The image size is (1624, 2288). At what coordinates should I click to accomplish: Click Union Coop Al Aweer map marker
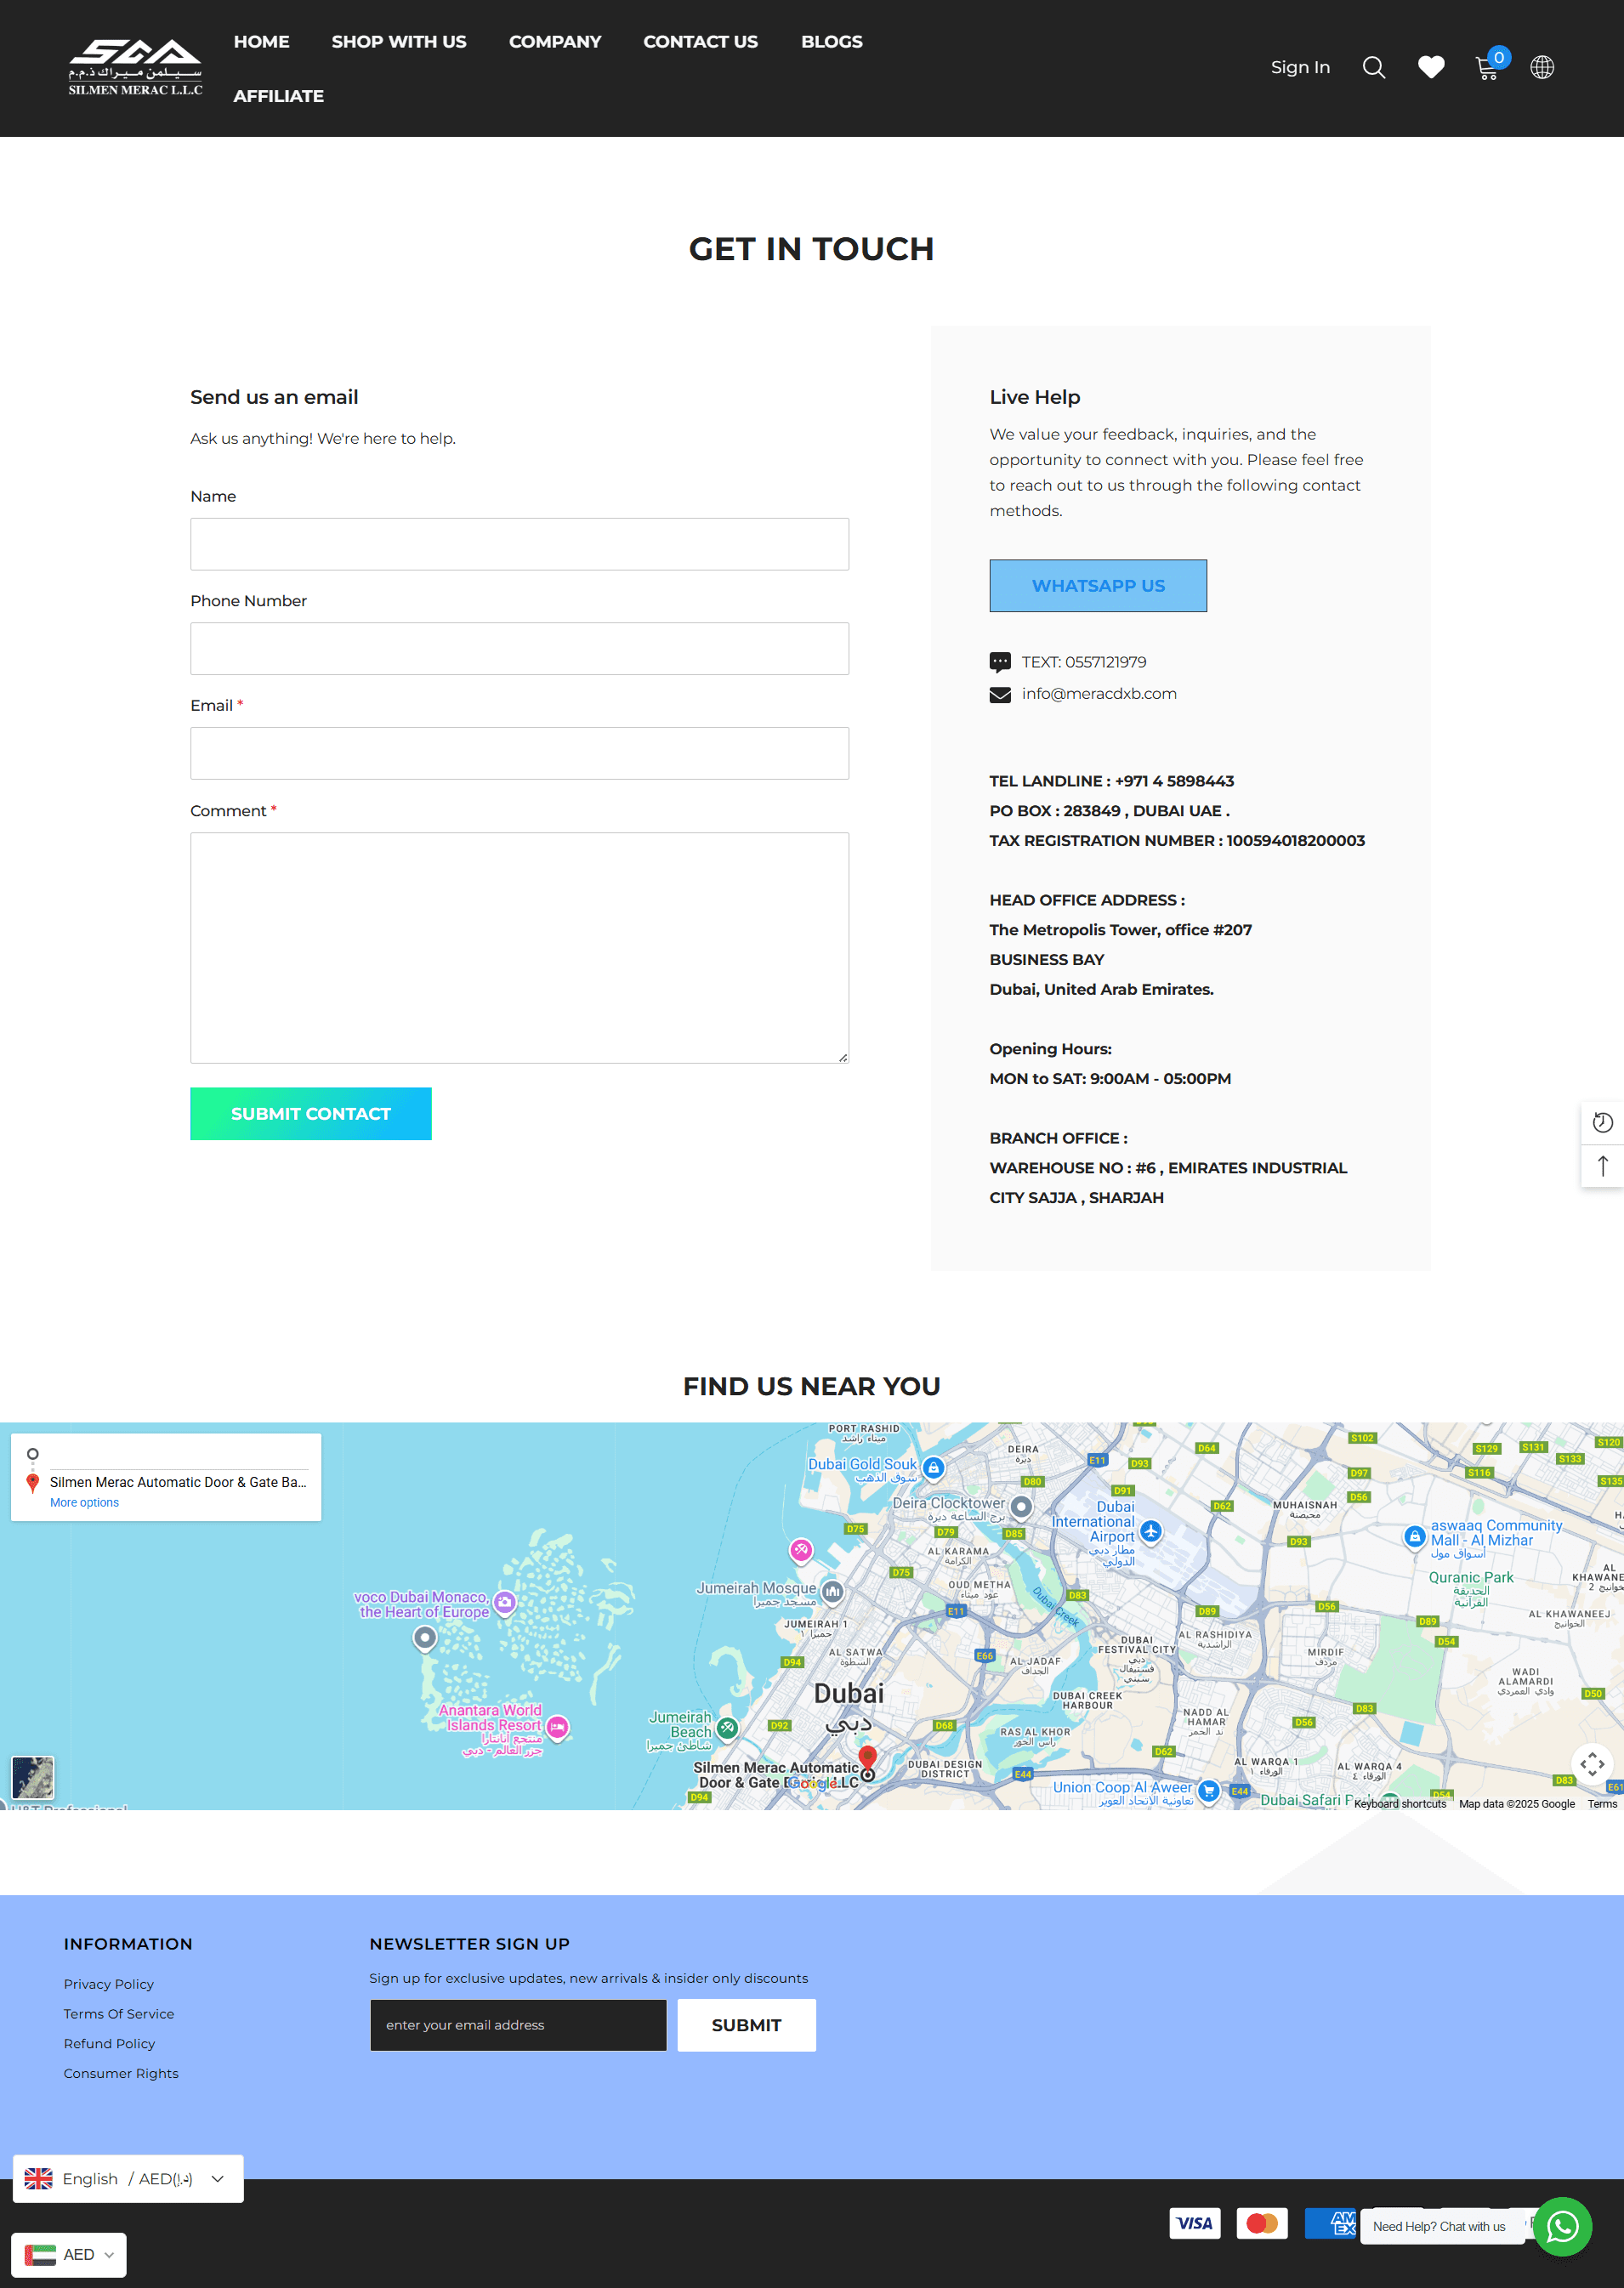click(1208, 1790)
